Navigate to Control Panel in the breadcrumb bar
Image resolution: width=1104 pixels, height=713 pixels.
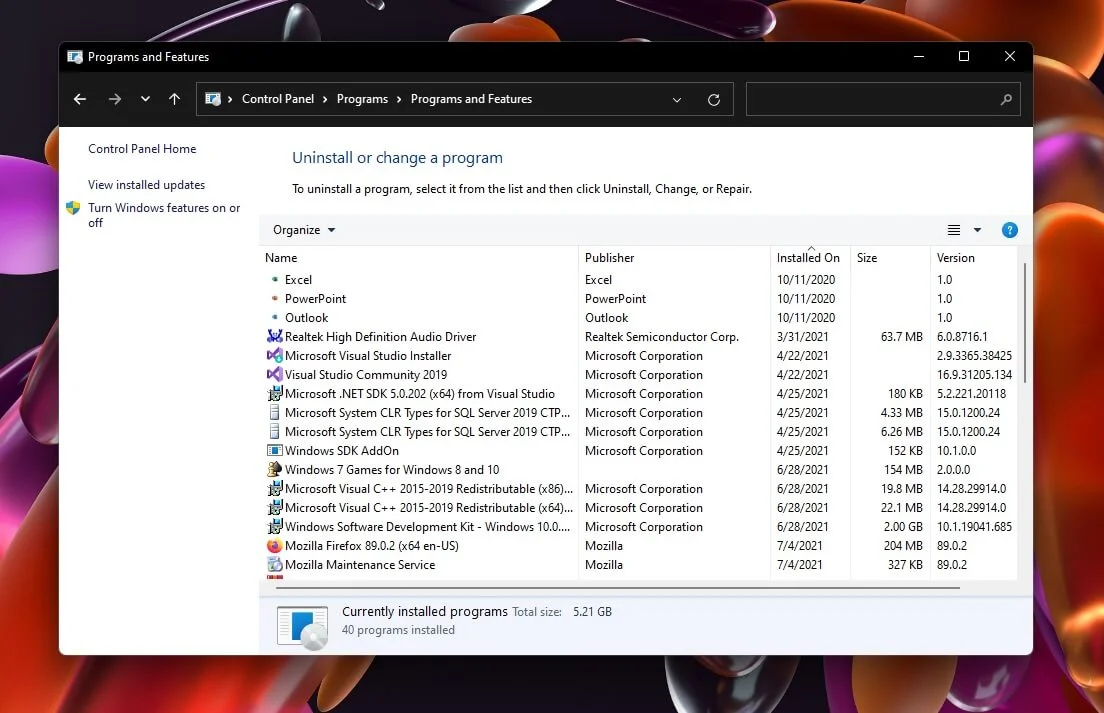[278, 99]
